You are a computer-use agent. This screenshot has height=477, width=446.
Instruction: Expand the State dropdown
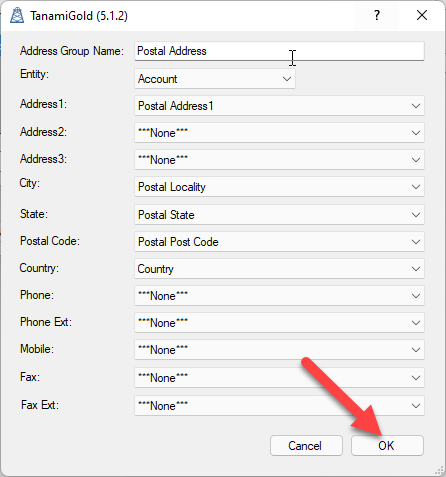(x=279, y=215)
